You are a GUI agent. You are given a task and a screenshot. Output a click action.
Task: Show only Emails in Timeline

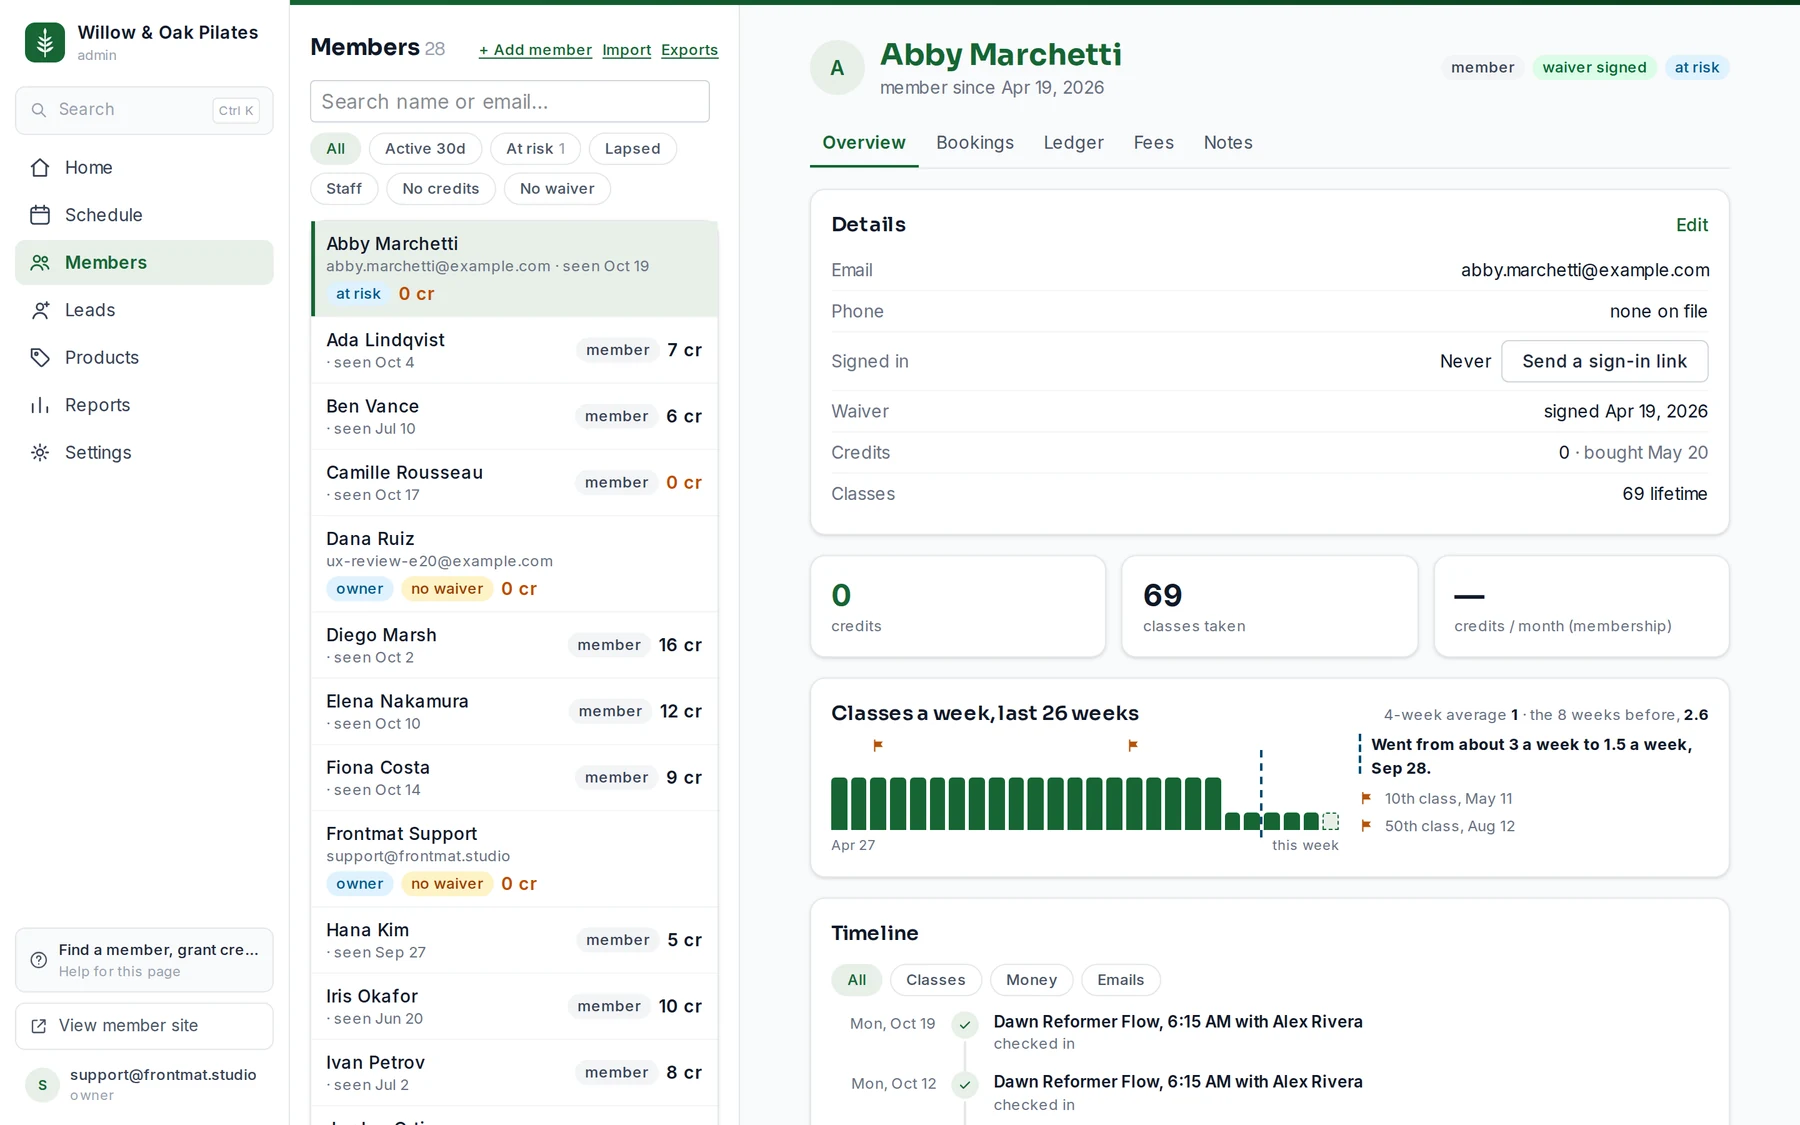1120,980
